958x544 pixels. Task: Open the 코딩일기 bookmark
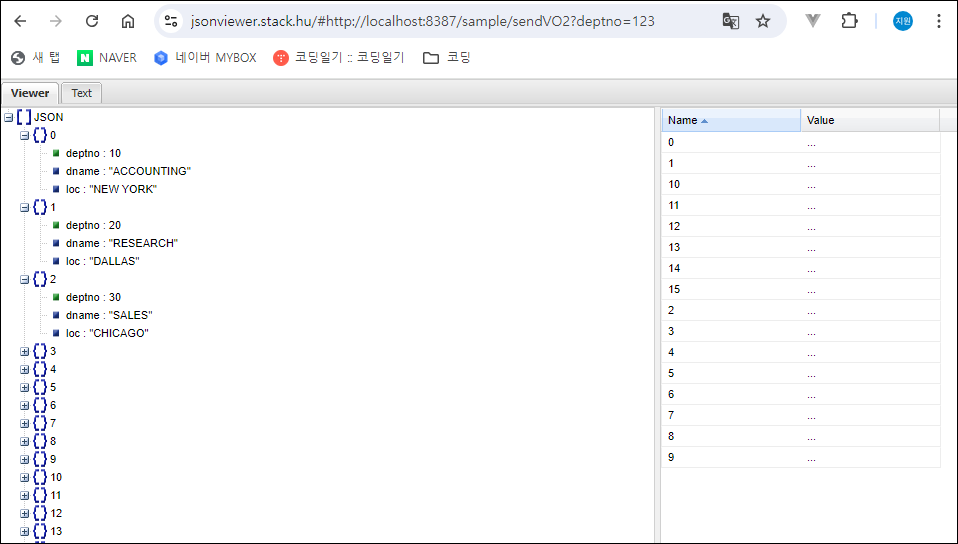(338, 58)
